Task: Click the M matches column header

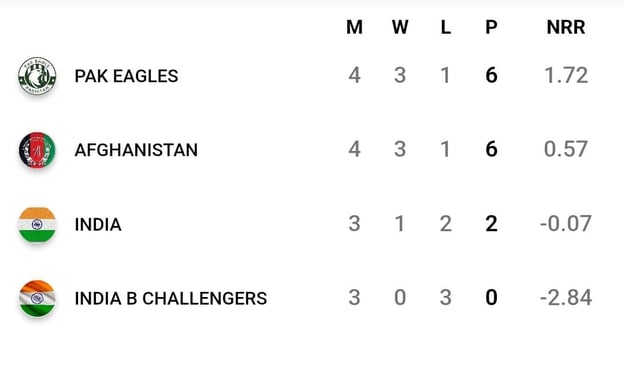Action: pyautogui.click(x=354, y=27)
